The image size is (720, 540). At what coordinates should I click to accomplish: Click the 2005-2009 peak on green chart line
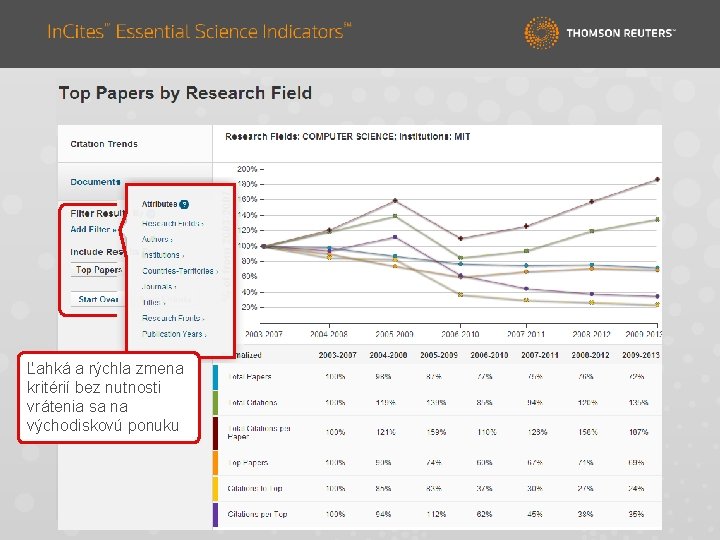pyautogui.click(x=395, y=216)
